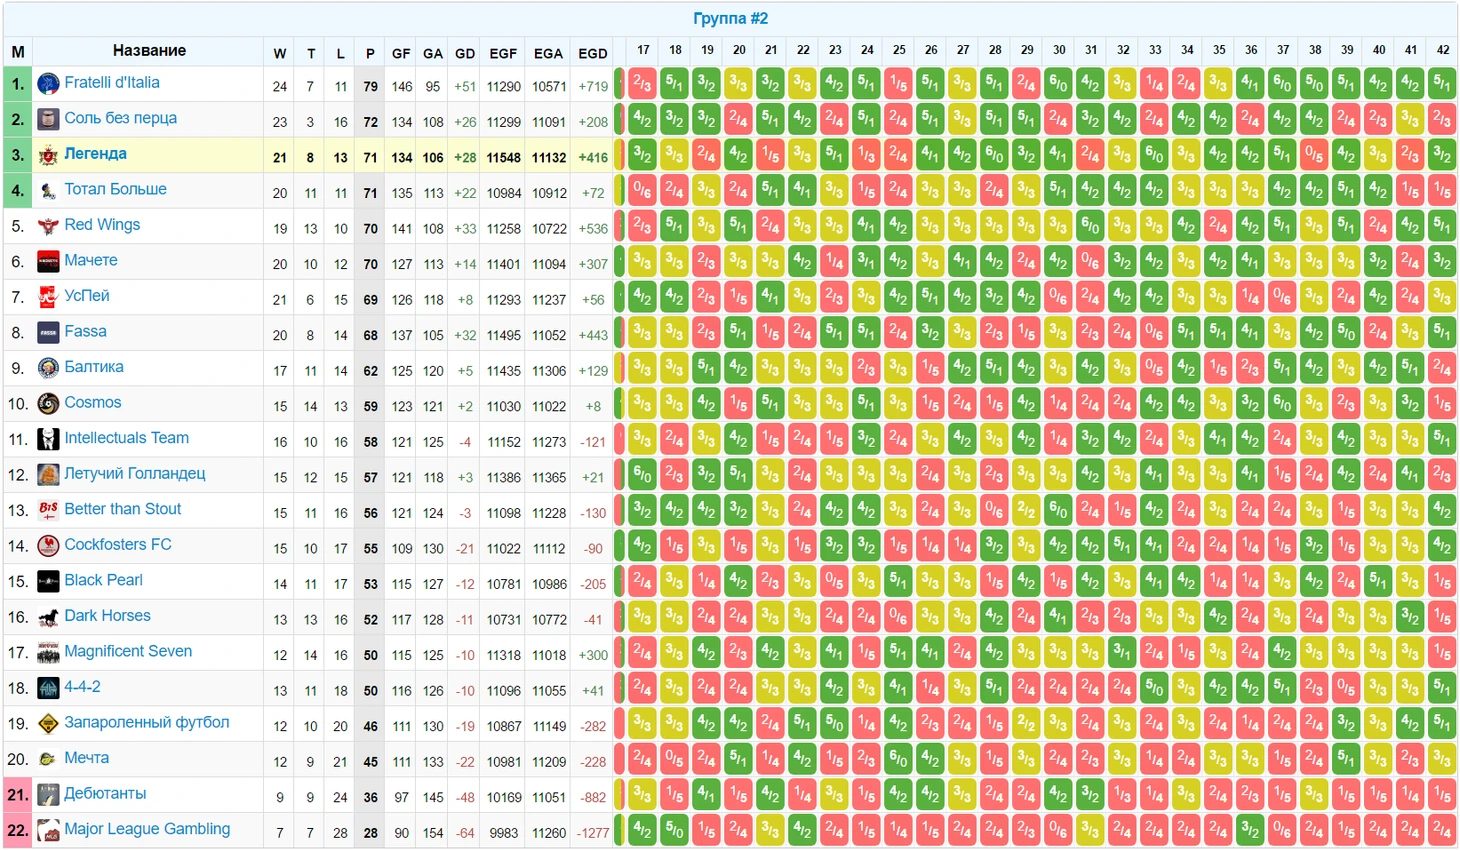
Task: Click Дебютанты EGD value -882
Action: click(x=594, y=797)
